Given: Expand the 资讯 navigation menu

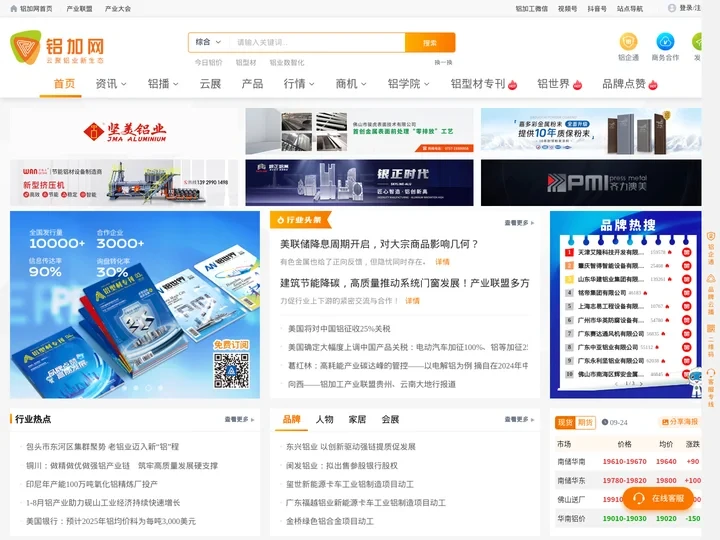Looking at the screenshot, I should (x=111, y=84).
